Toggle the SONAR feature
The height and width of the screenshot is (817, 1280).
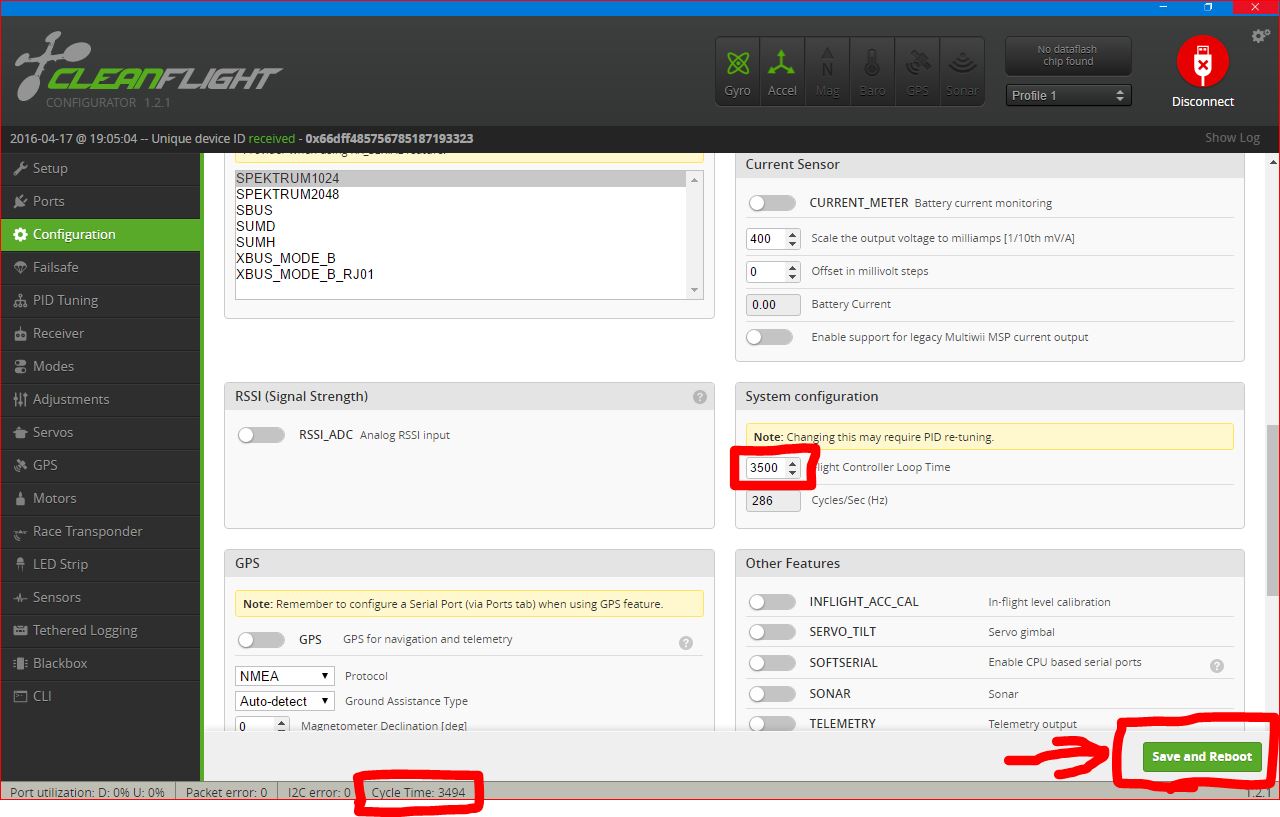click(770, 693)
